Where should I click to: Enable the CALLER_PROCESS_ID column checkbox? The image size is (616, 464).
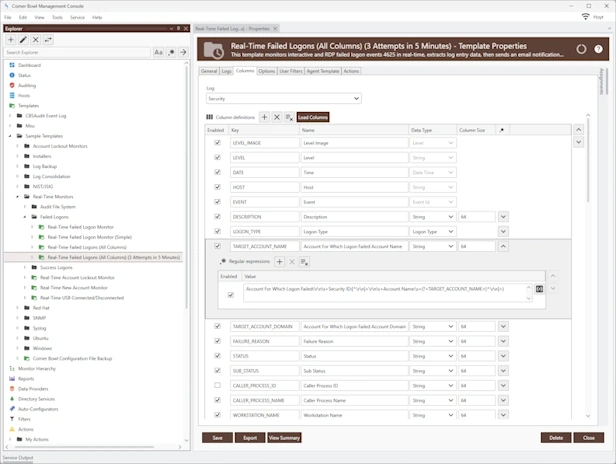[217, 385]
